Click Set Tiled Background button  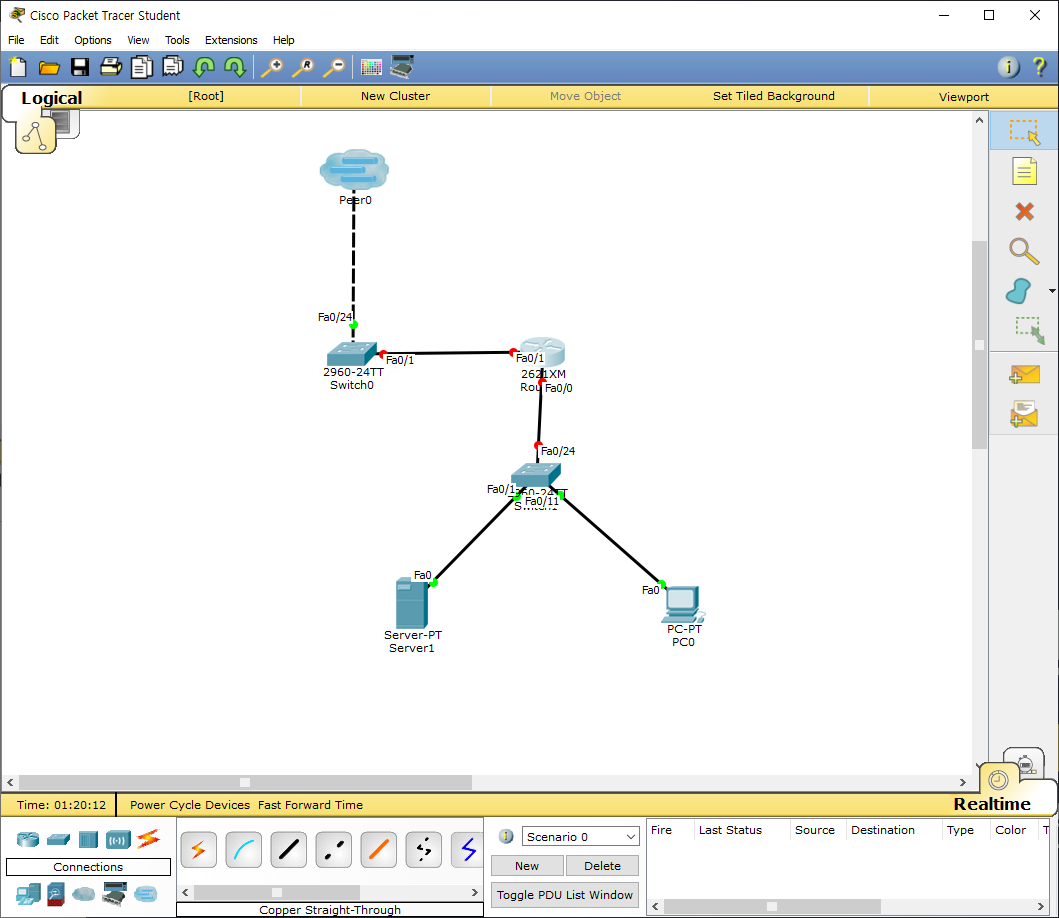(x=773, y=96)
